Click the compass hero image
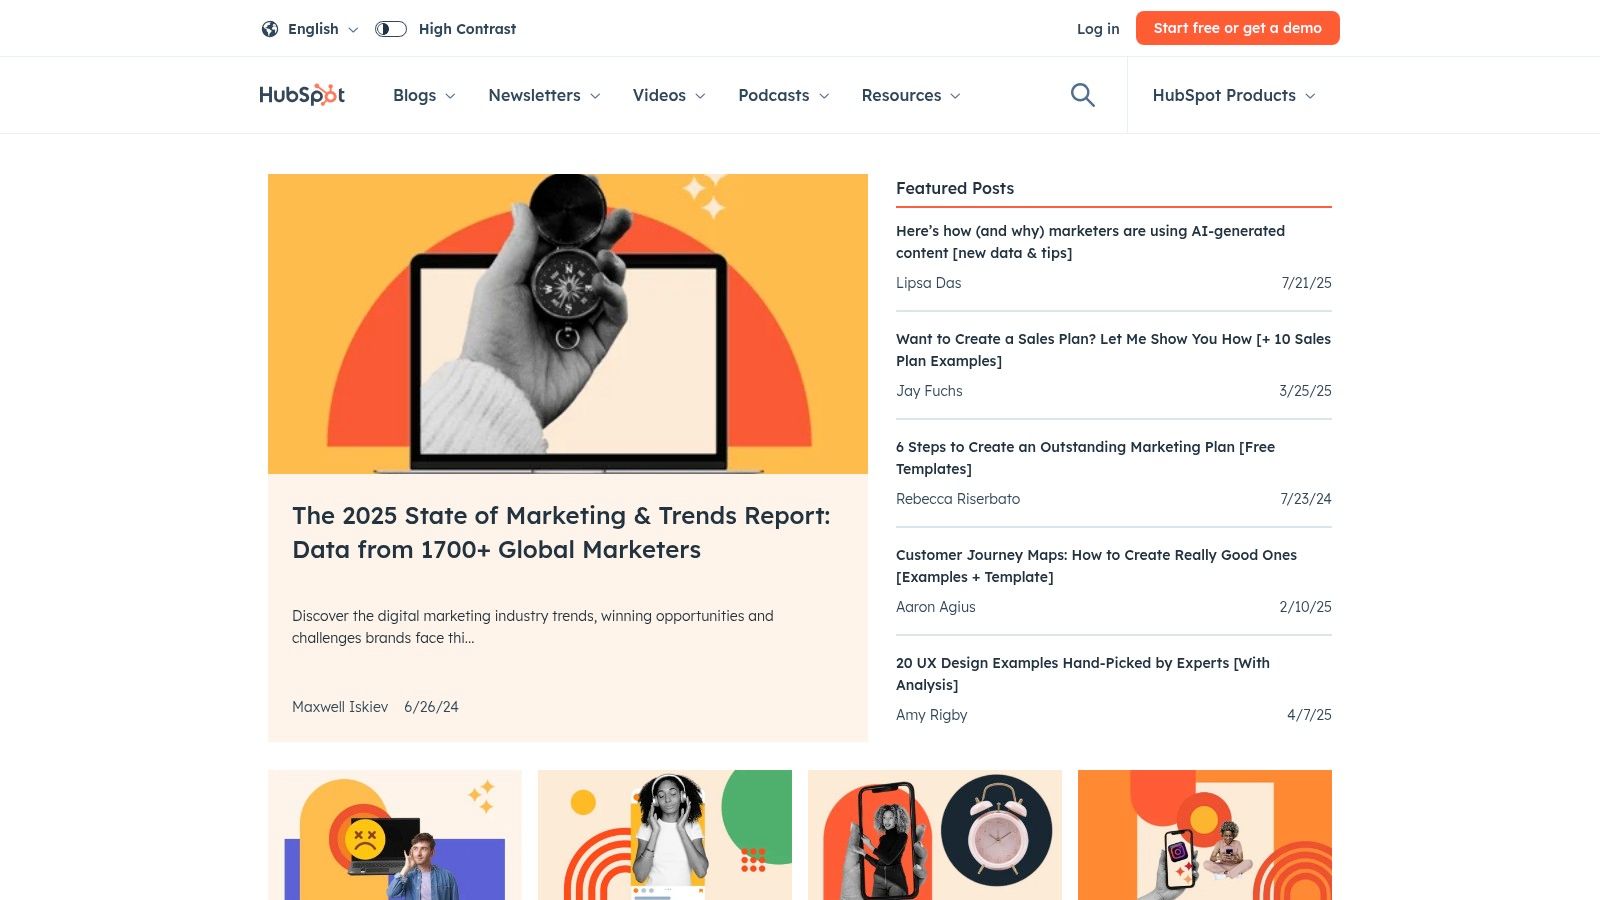Viewport: 1600px width, 900px height. coord(567,323)
